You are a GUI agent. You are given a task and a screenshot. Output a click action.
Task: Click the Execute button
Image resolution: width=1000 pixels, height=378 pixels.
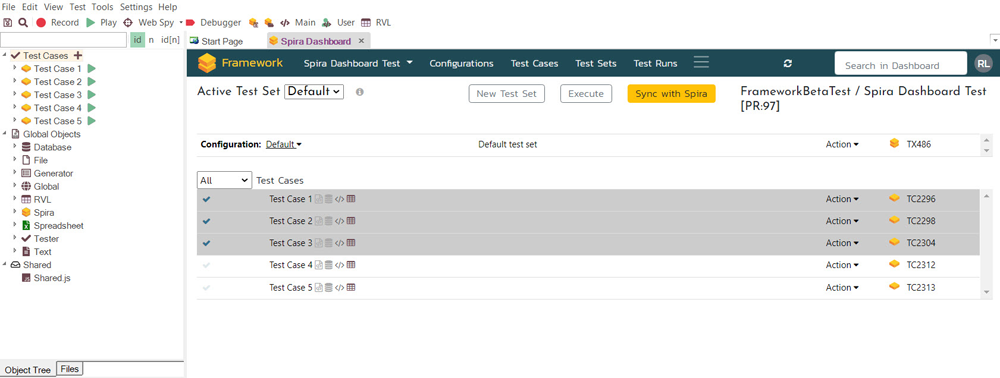[586, 94]
